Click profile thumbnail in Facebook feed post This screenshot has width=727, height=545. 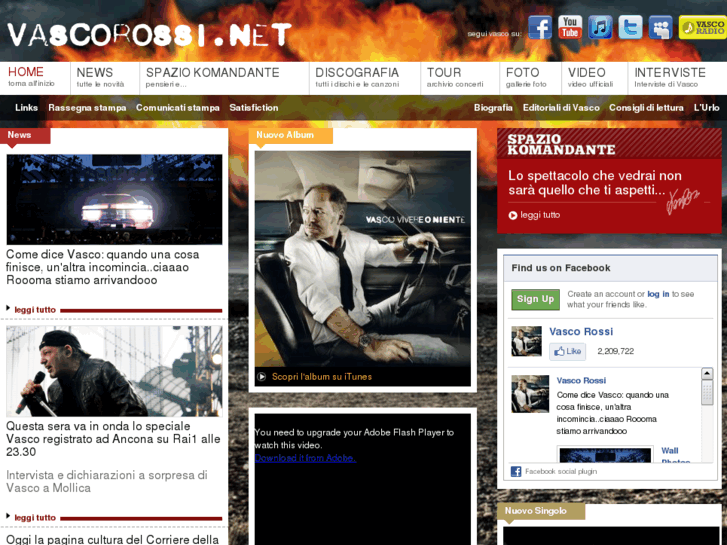tap(530, 394)
